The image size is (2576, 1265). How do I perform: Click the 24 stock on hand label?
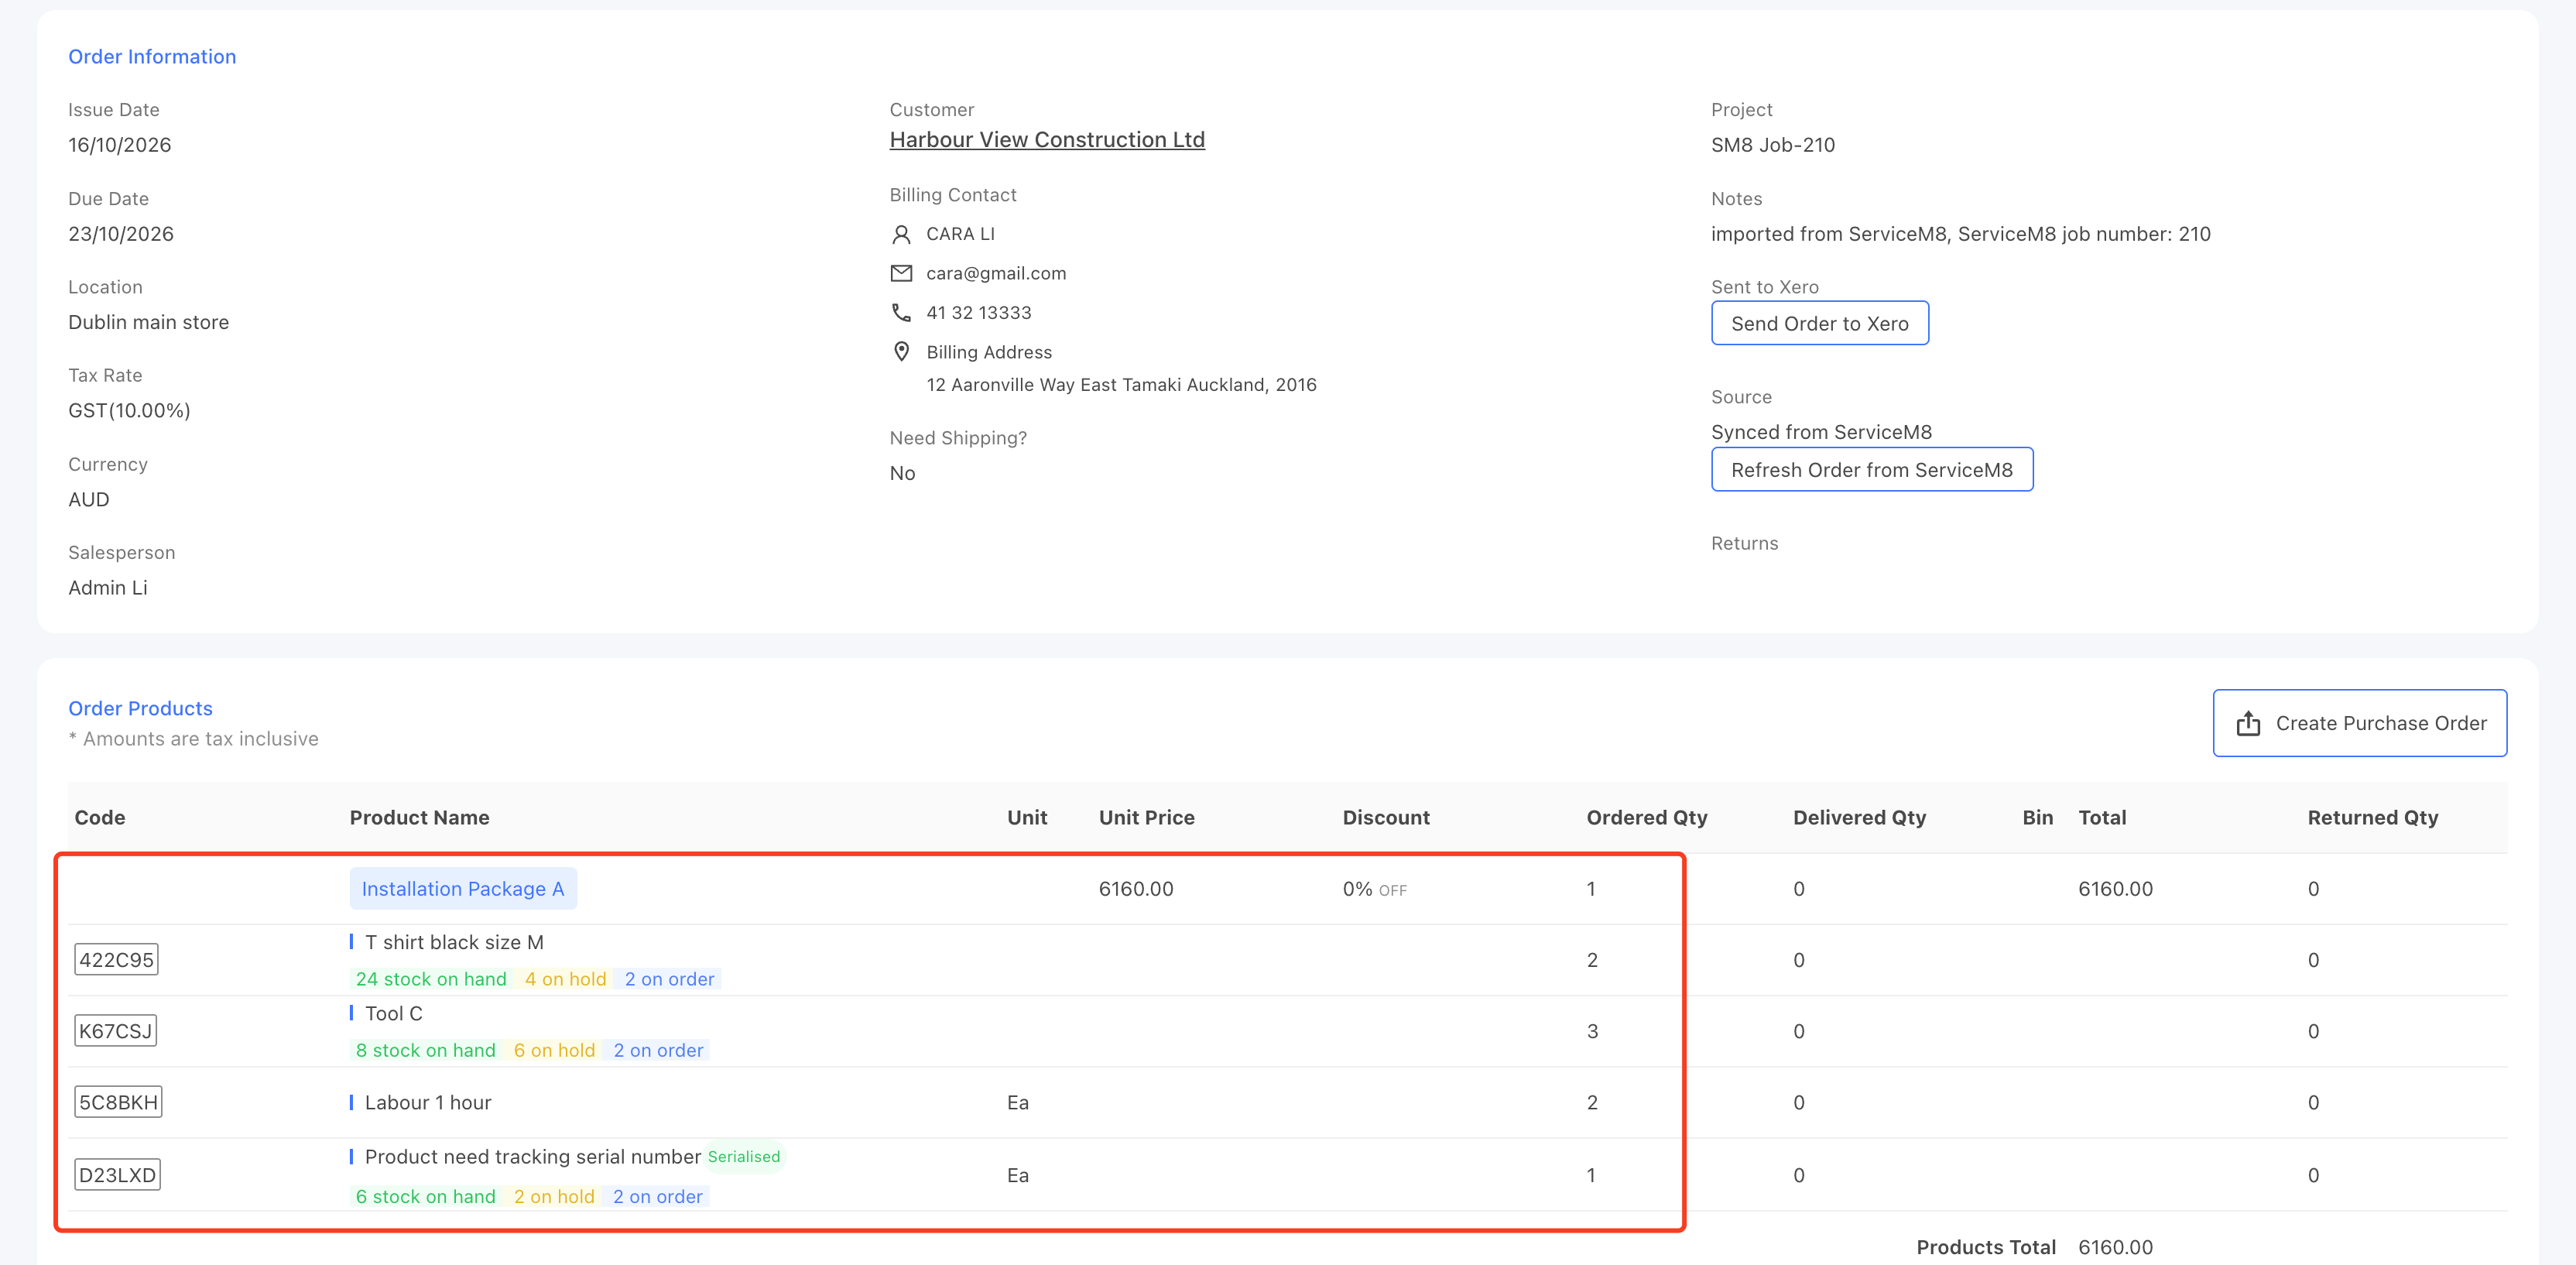pyautogui.click(x=431, y=979)
